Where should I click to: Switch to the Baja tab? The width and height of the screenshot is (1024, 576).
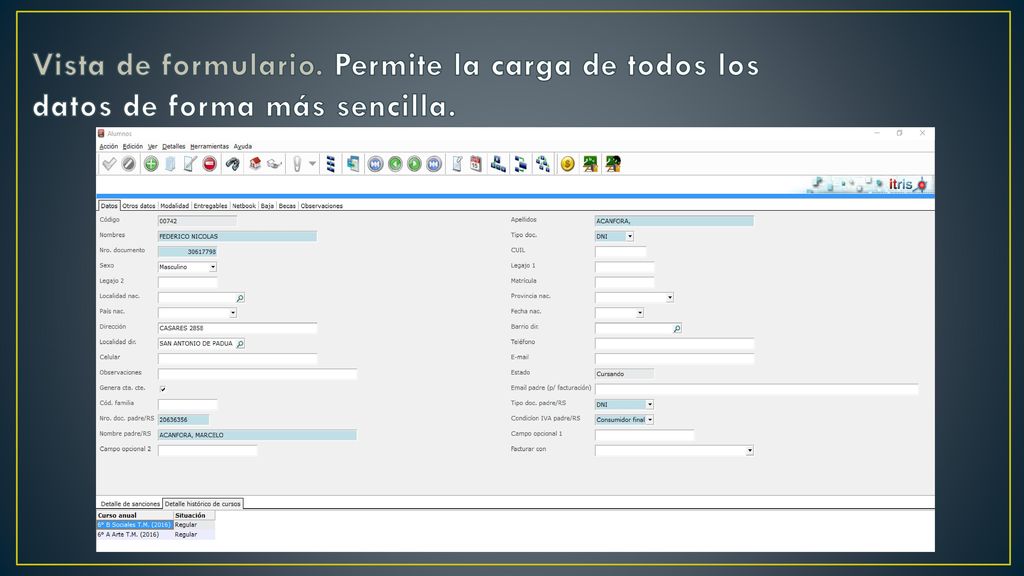268,206
